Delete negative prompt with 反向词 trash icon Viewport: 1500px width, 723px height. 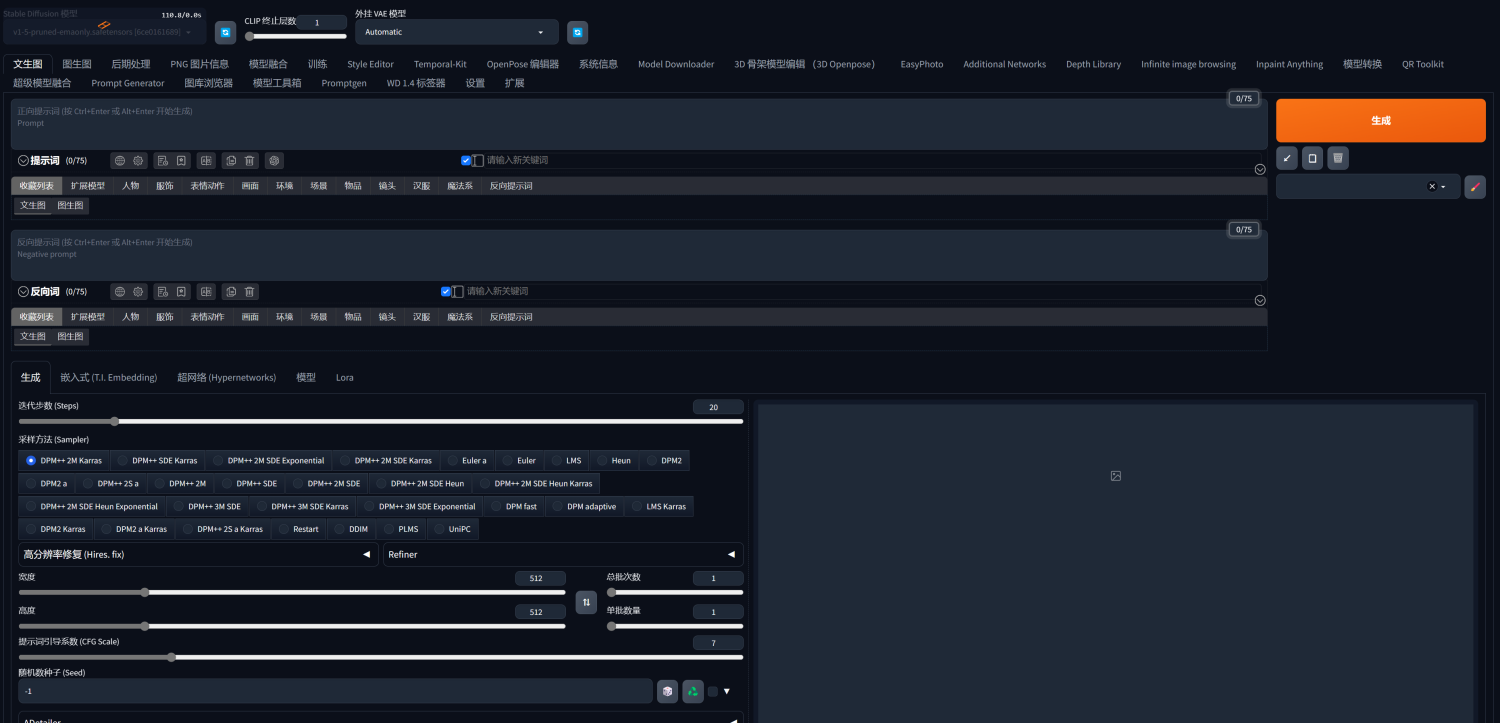pos(250,292)
